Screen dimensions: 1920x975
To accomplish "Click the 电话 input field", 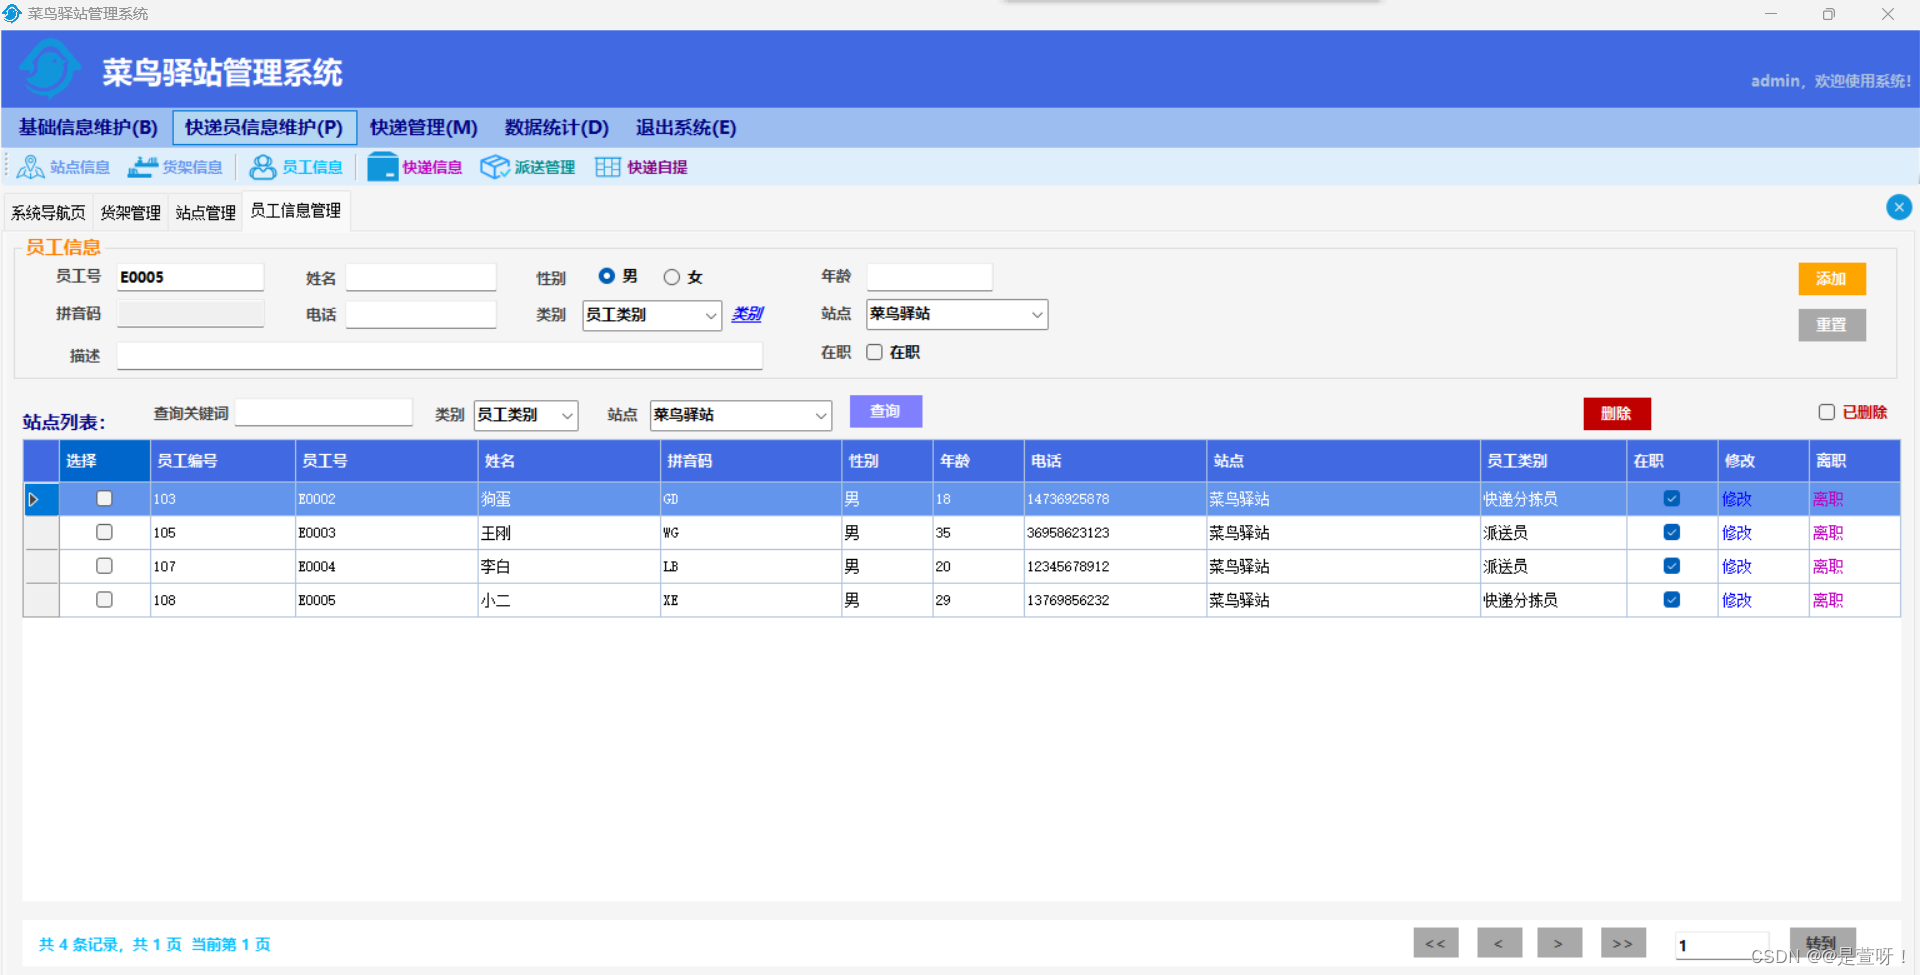I will coord(421,314).
